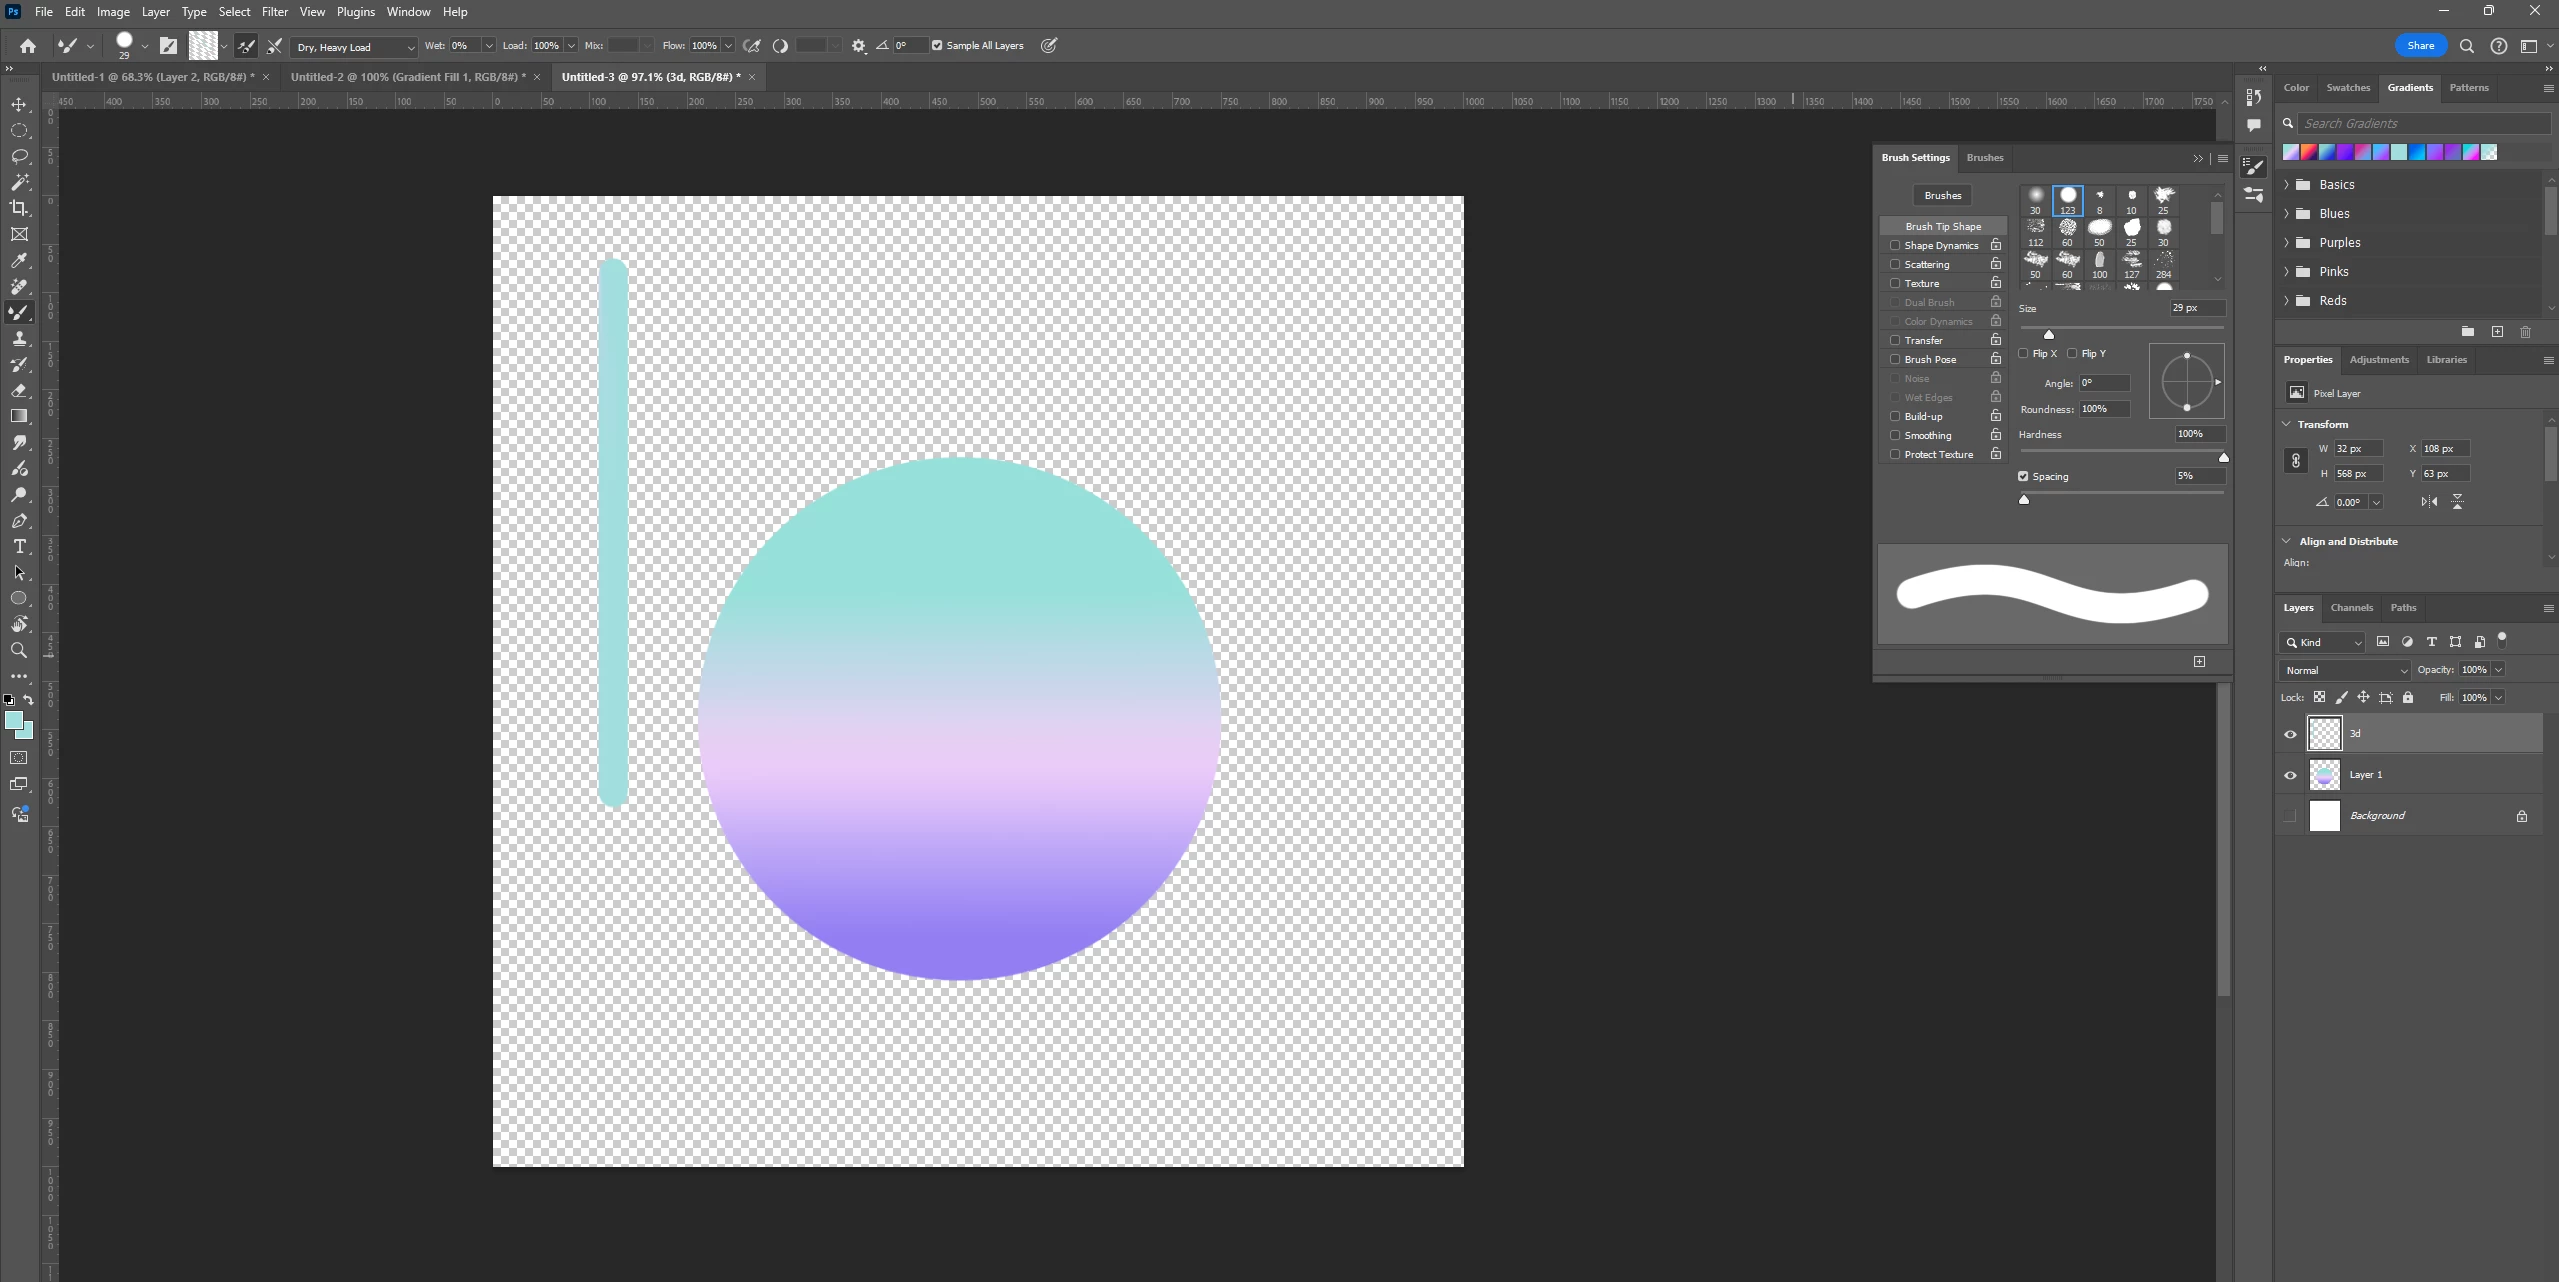Switch to the Swatches tab
The width and height of the screenshot is (2559, 1282).
click(x=2347, y=88)
